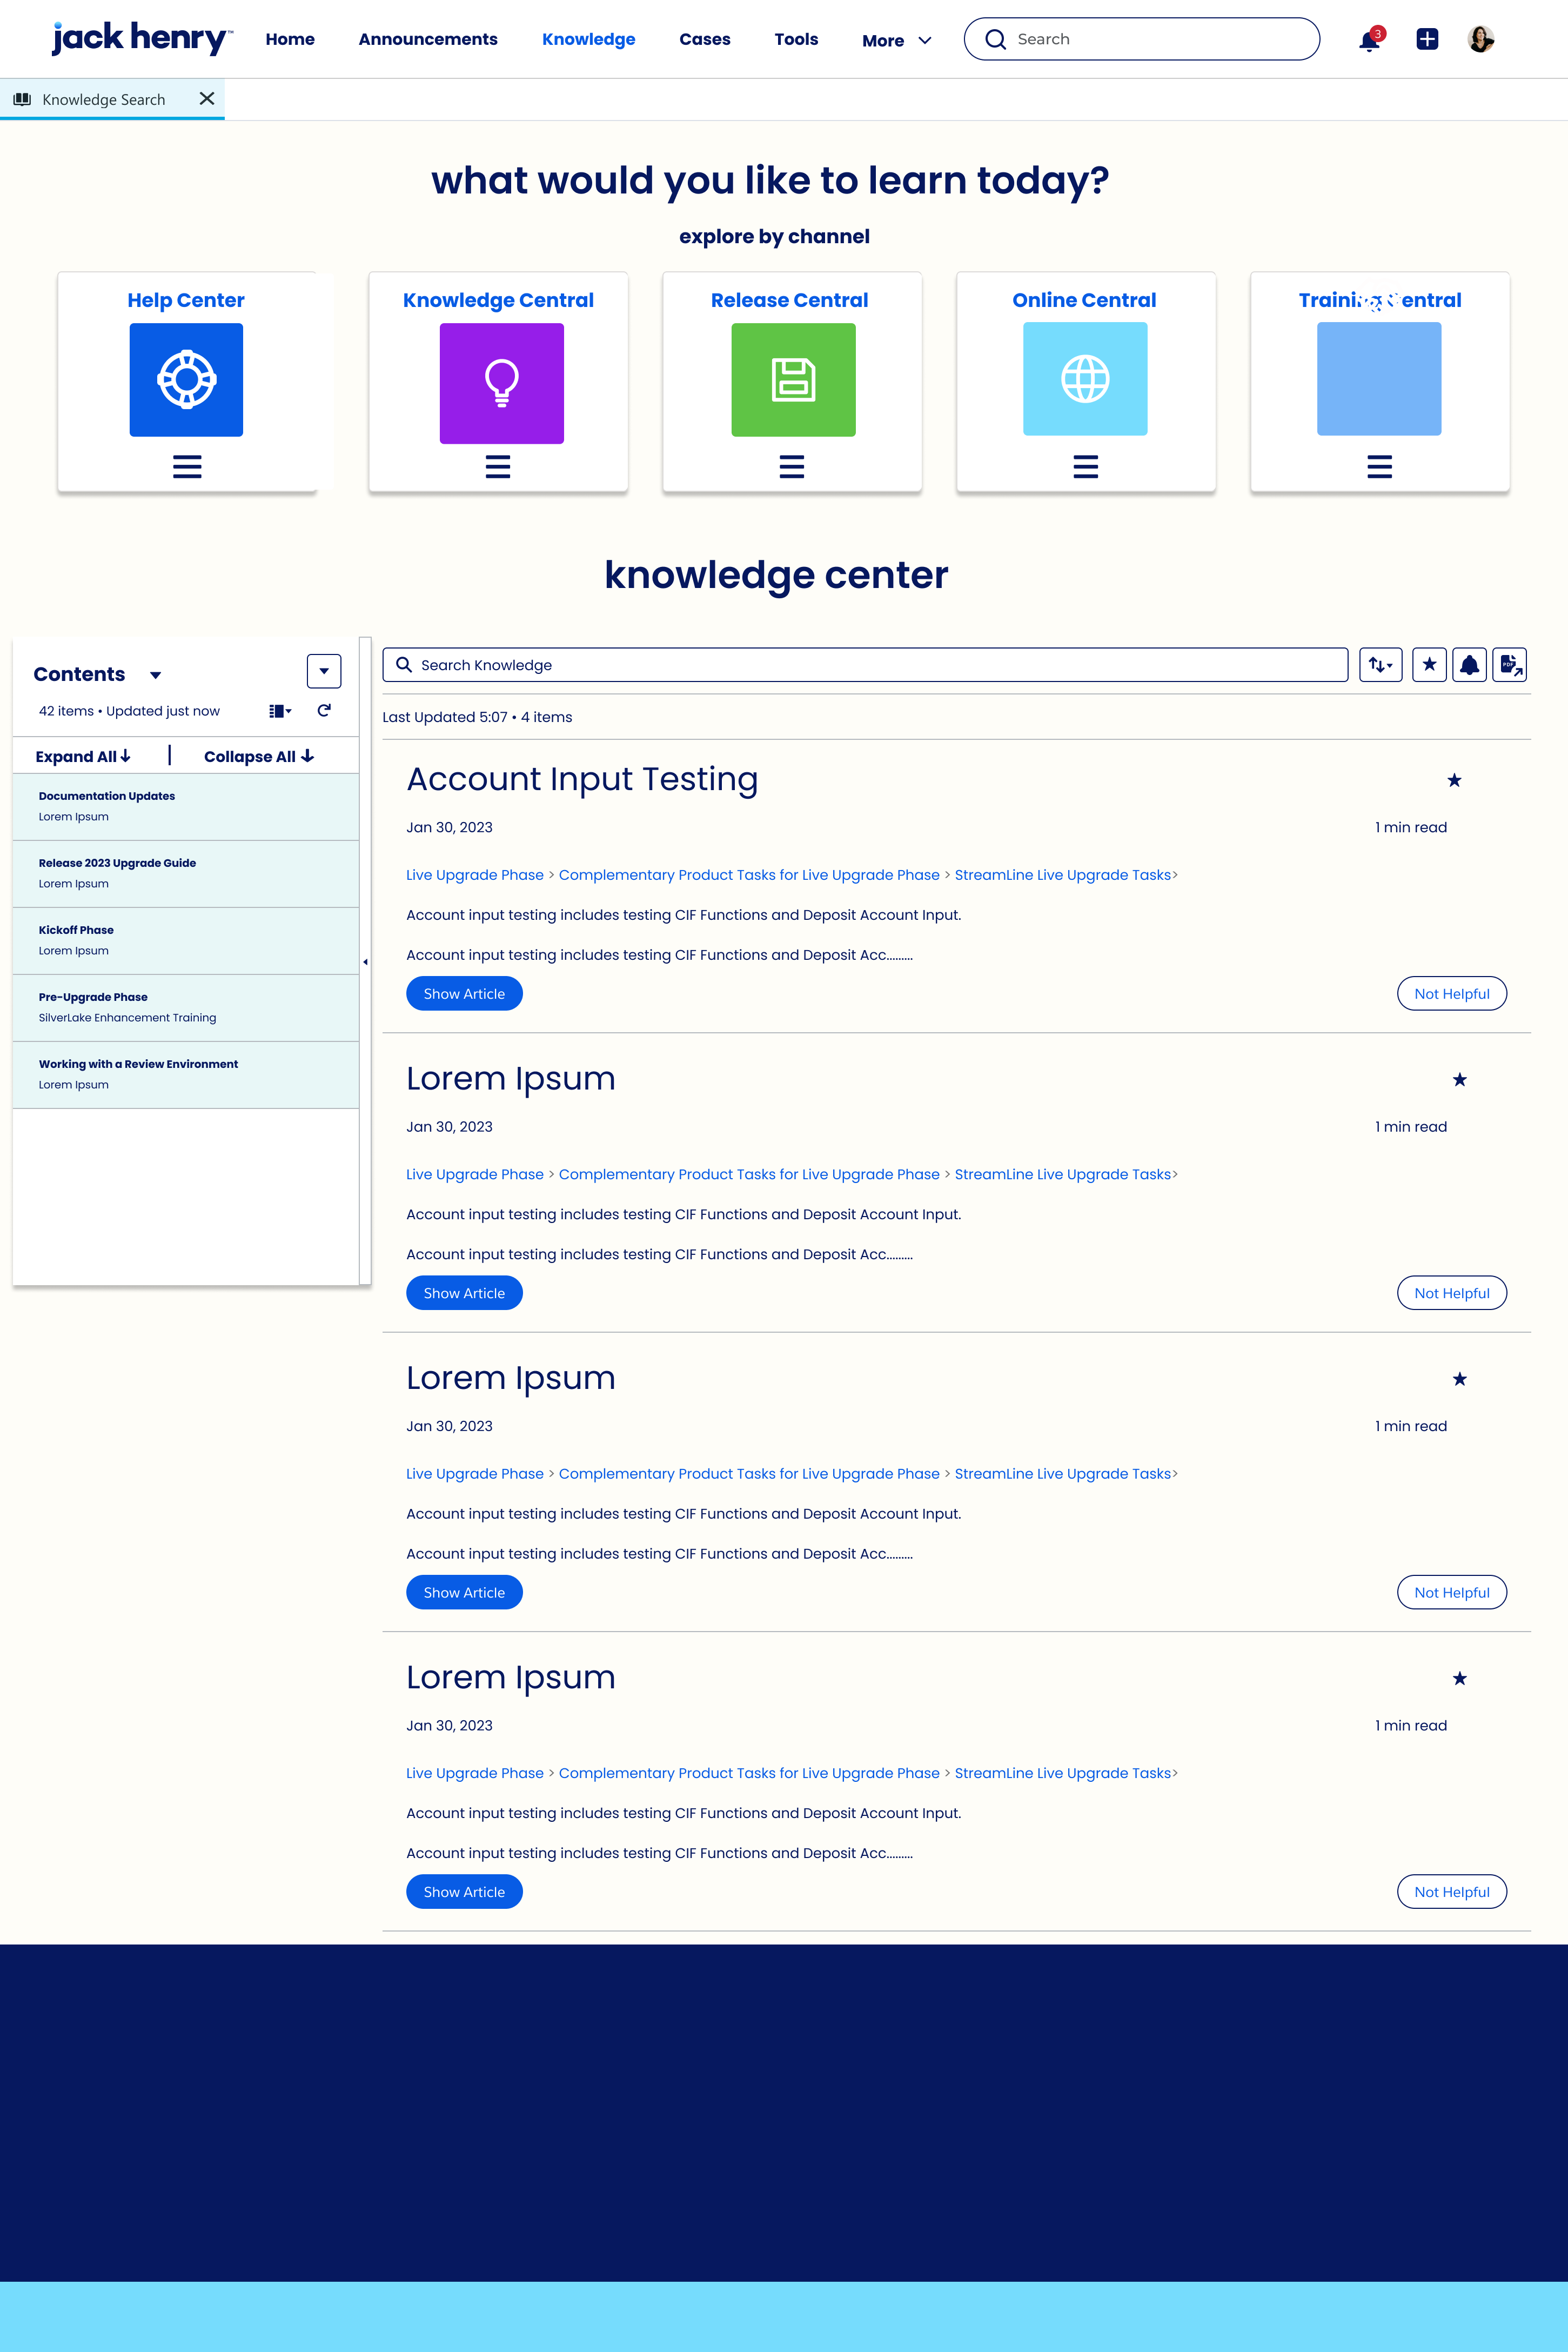
Task: Toggle favorite star on third article result
Action: pyautogui.click(x=1460, y=1379)
